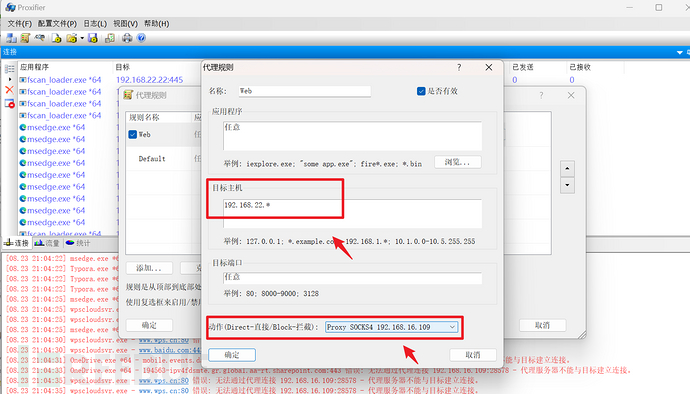Open profile folder toolbar icon

tap(71, 38)
